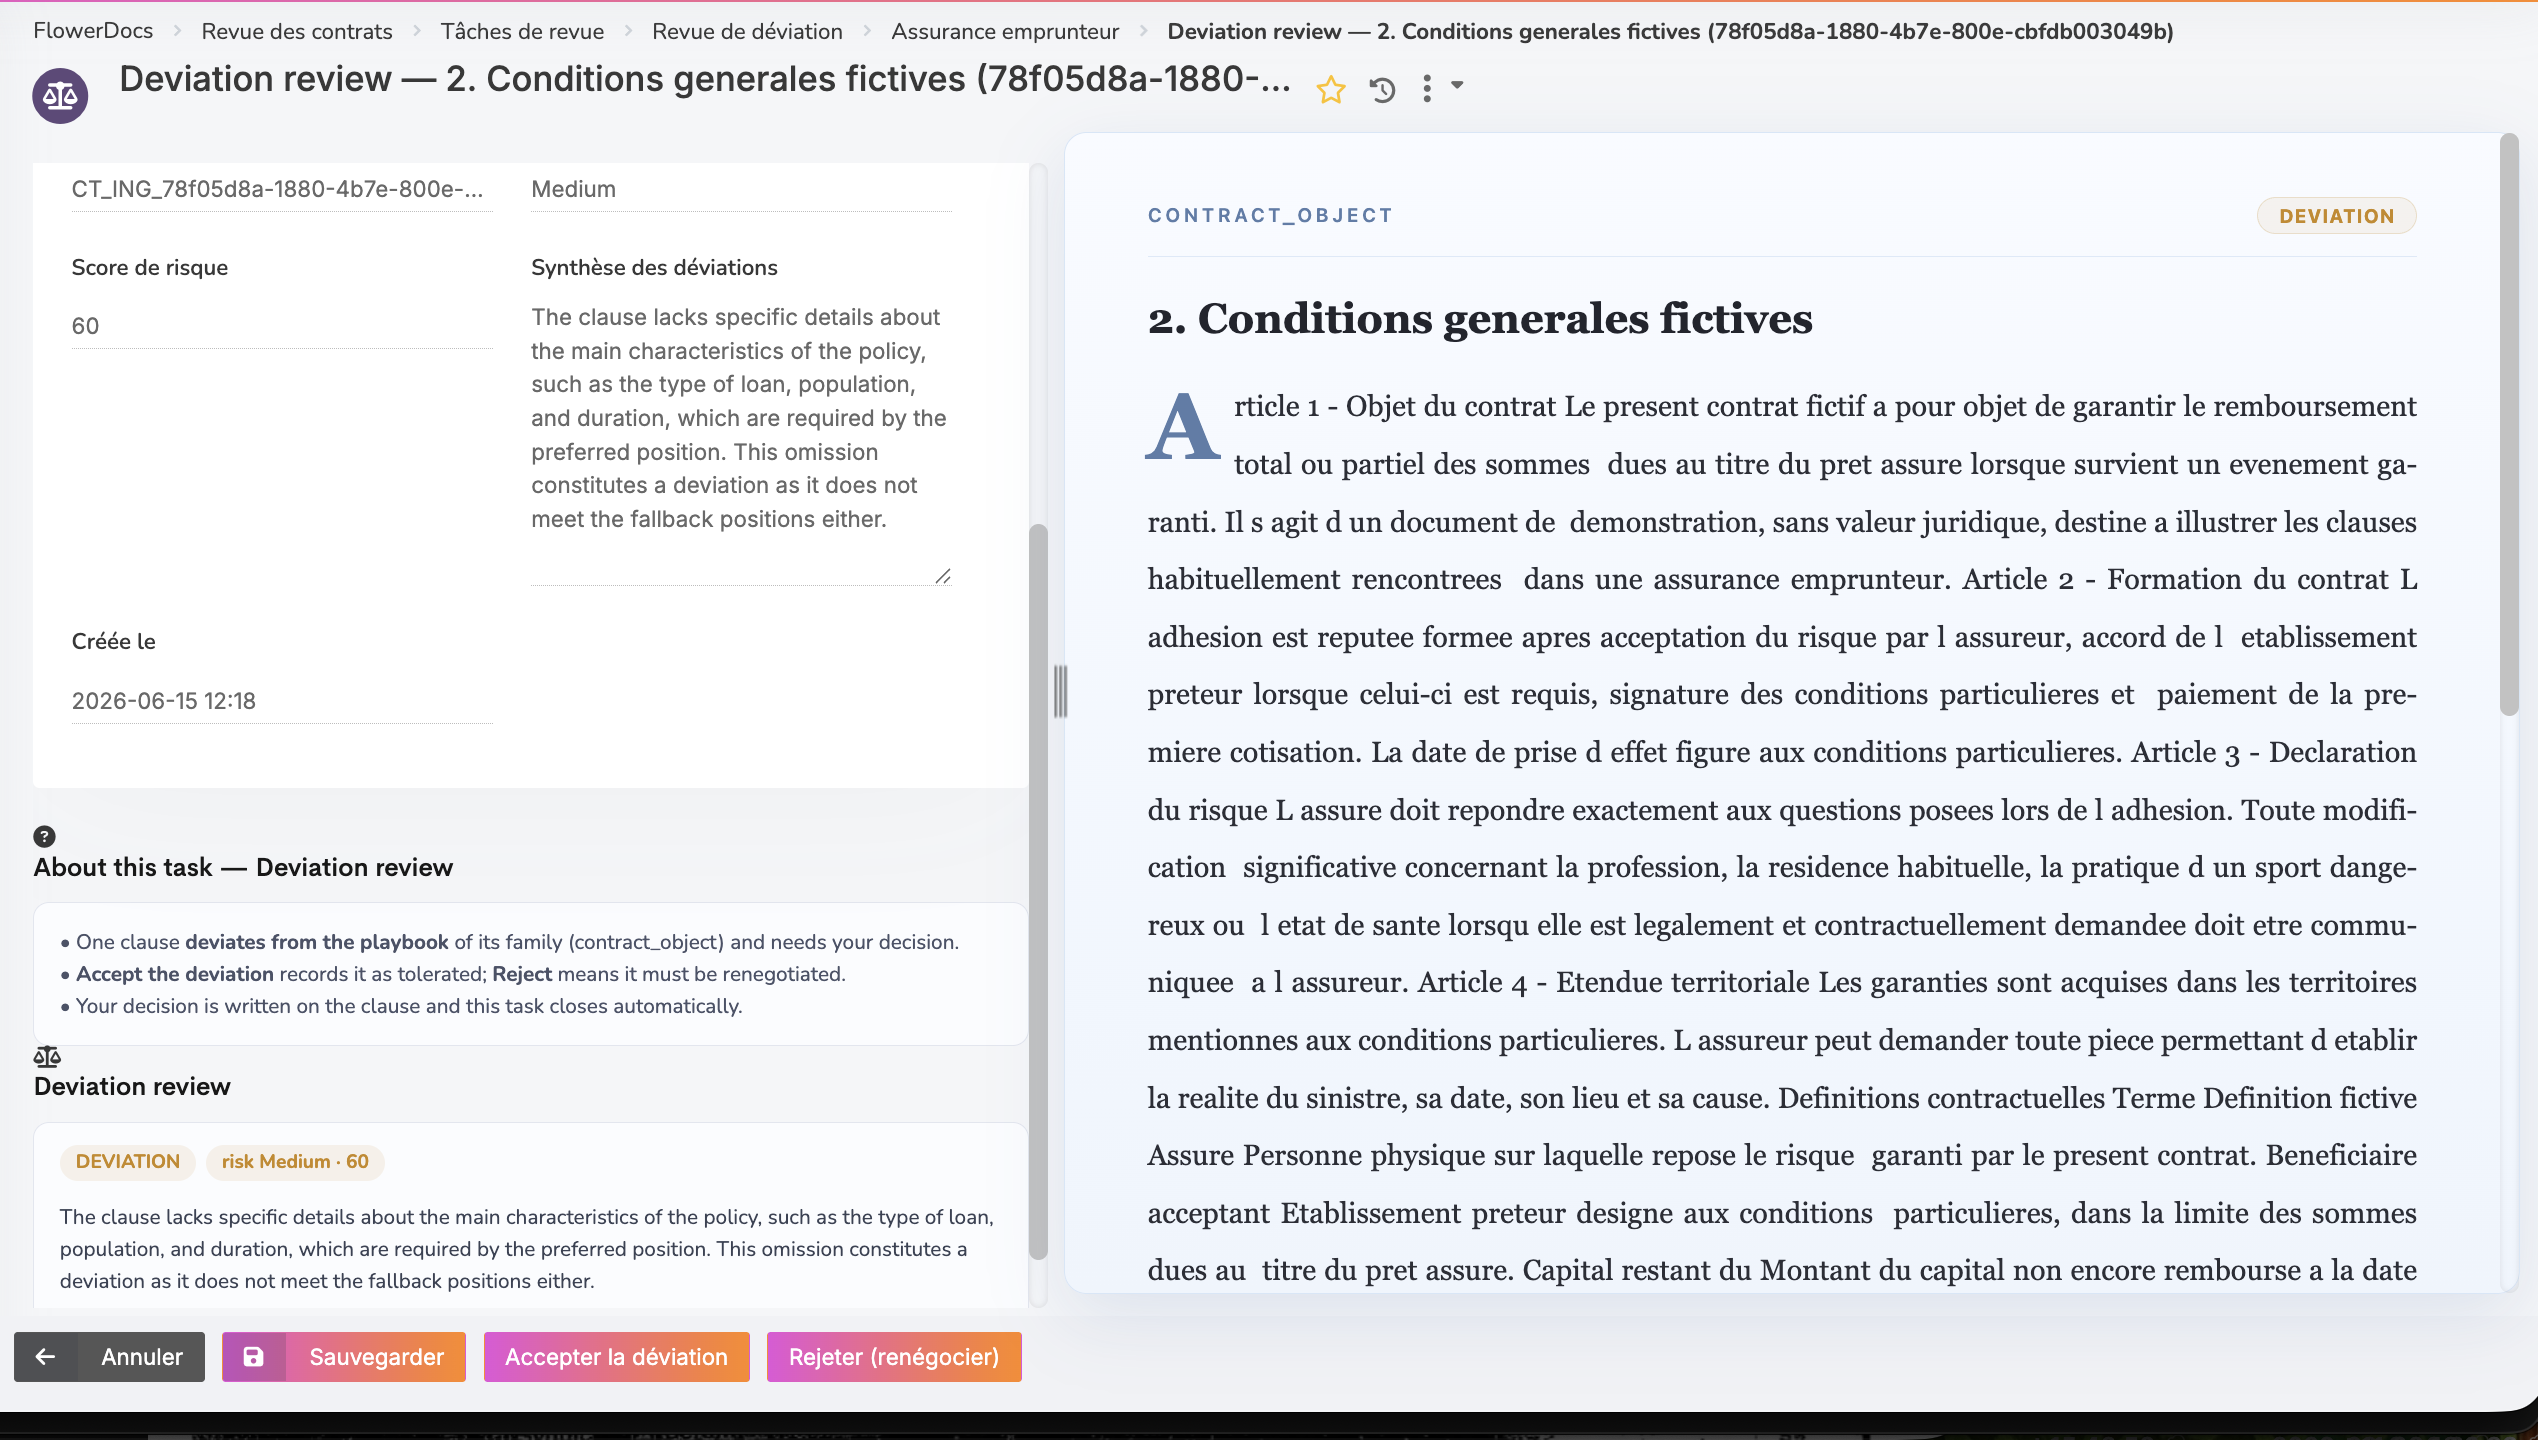Open the history clock icon

coord(1382,90)
